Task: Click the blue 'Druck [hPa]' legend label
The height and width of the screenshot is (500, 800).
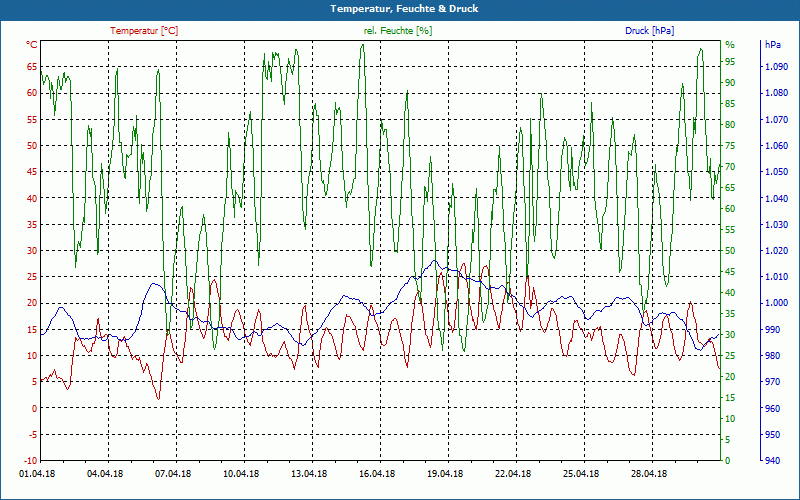Action: tap(649, 31)
